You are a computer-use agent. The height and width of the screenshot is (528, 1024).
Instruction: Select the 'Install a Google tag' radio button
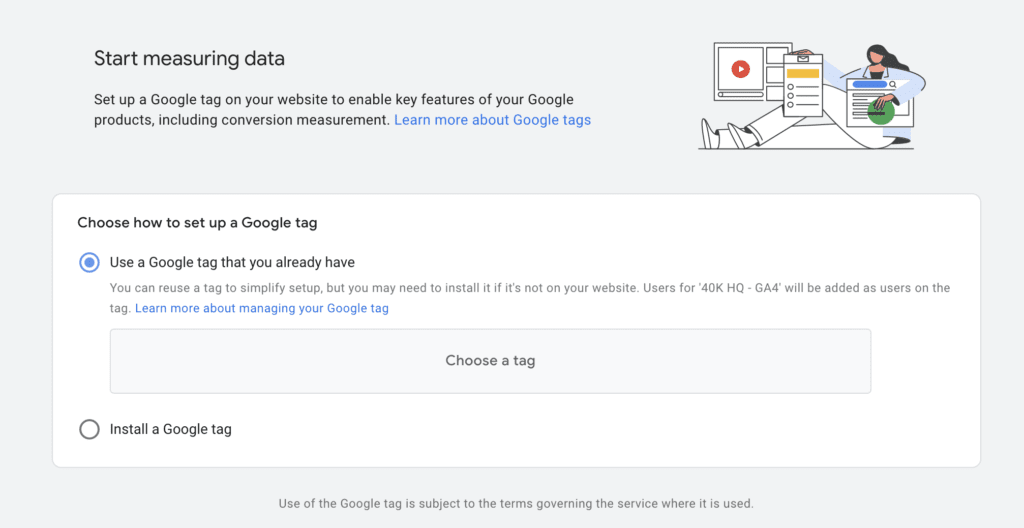coord(90,429)
